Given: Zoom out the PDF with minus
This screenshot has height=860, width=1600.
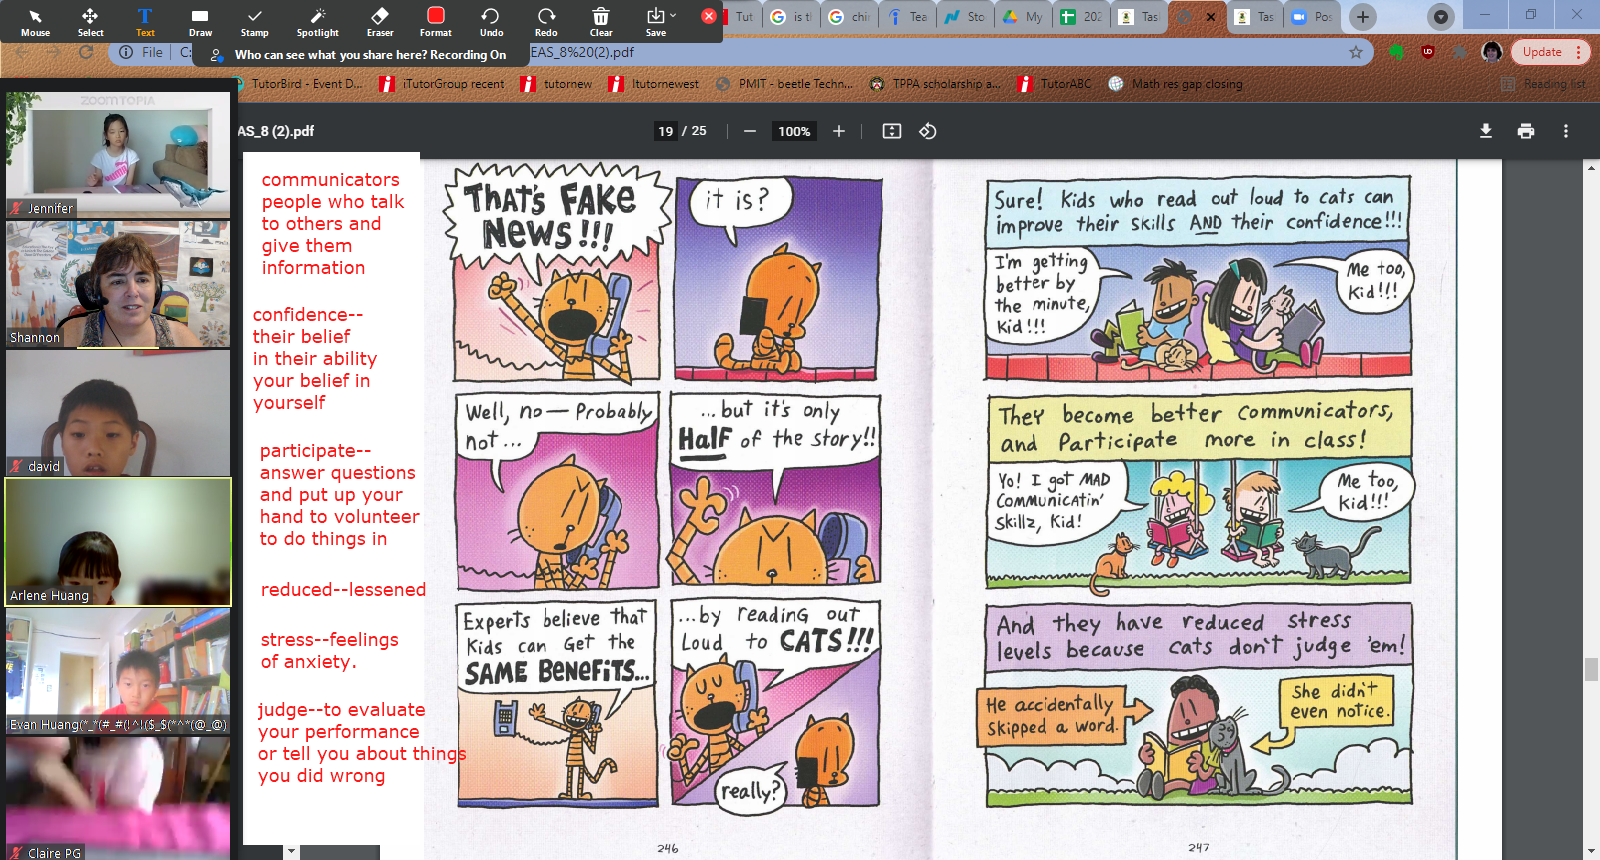Looking at the screenshot, I should [x=749, y=131].
